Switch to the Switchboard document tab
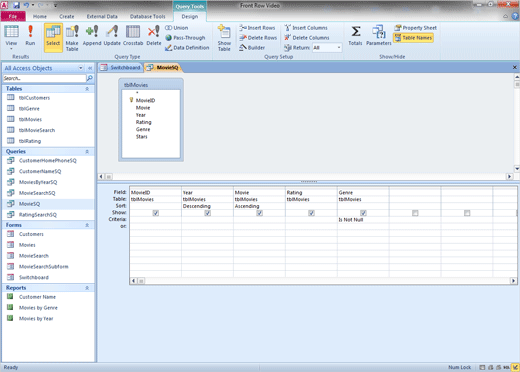This screenshot has height=372, width=520. click(121, 68)
